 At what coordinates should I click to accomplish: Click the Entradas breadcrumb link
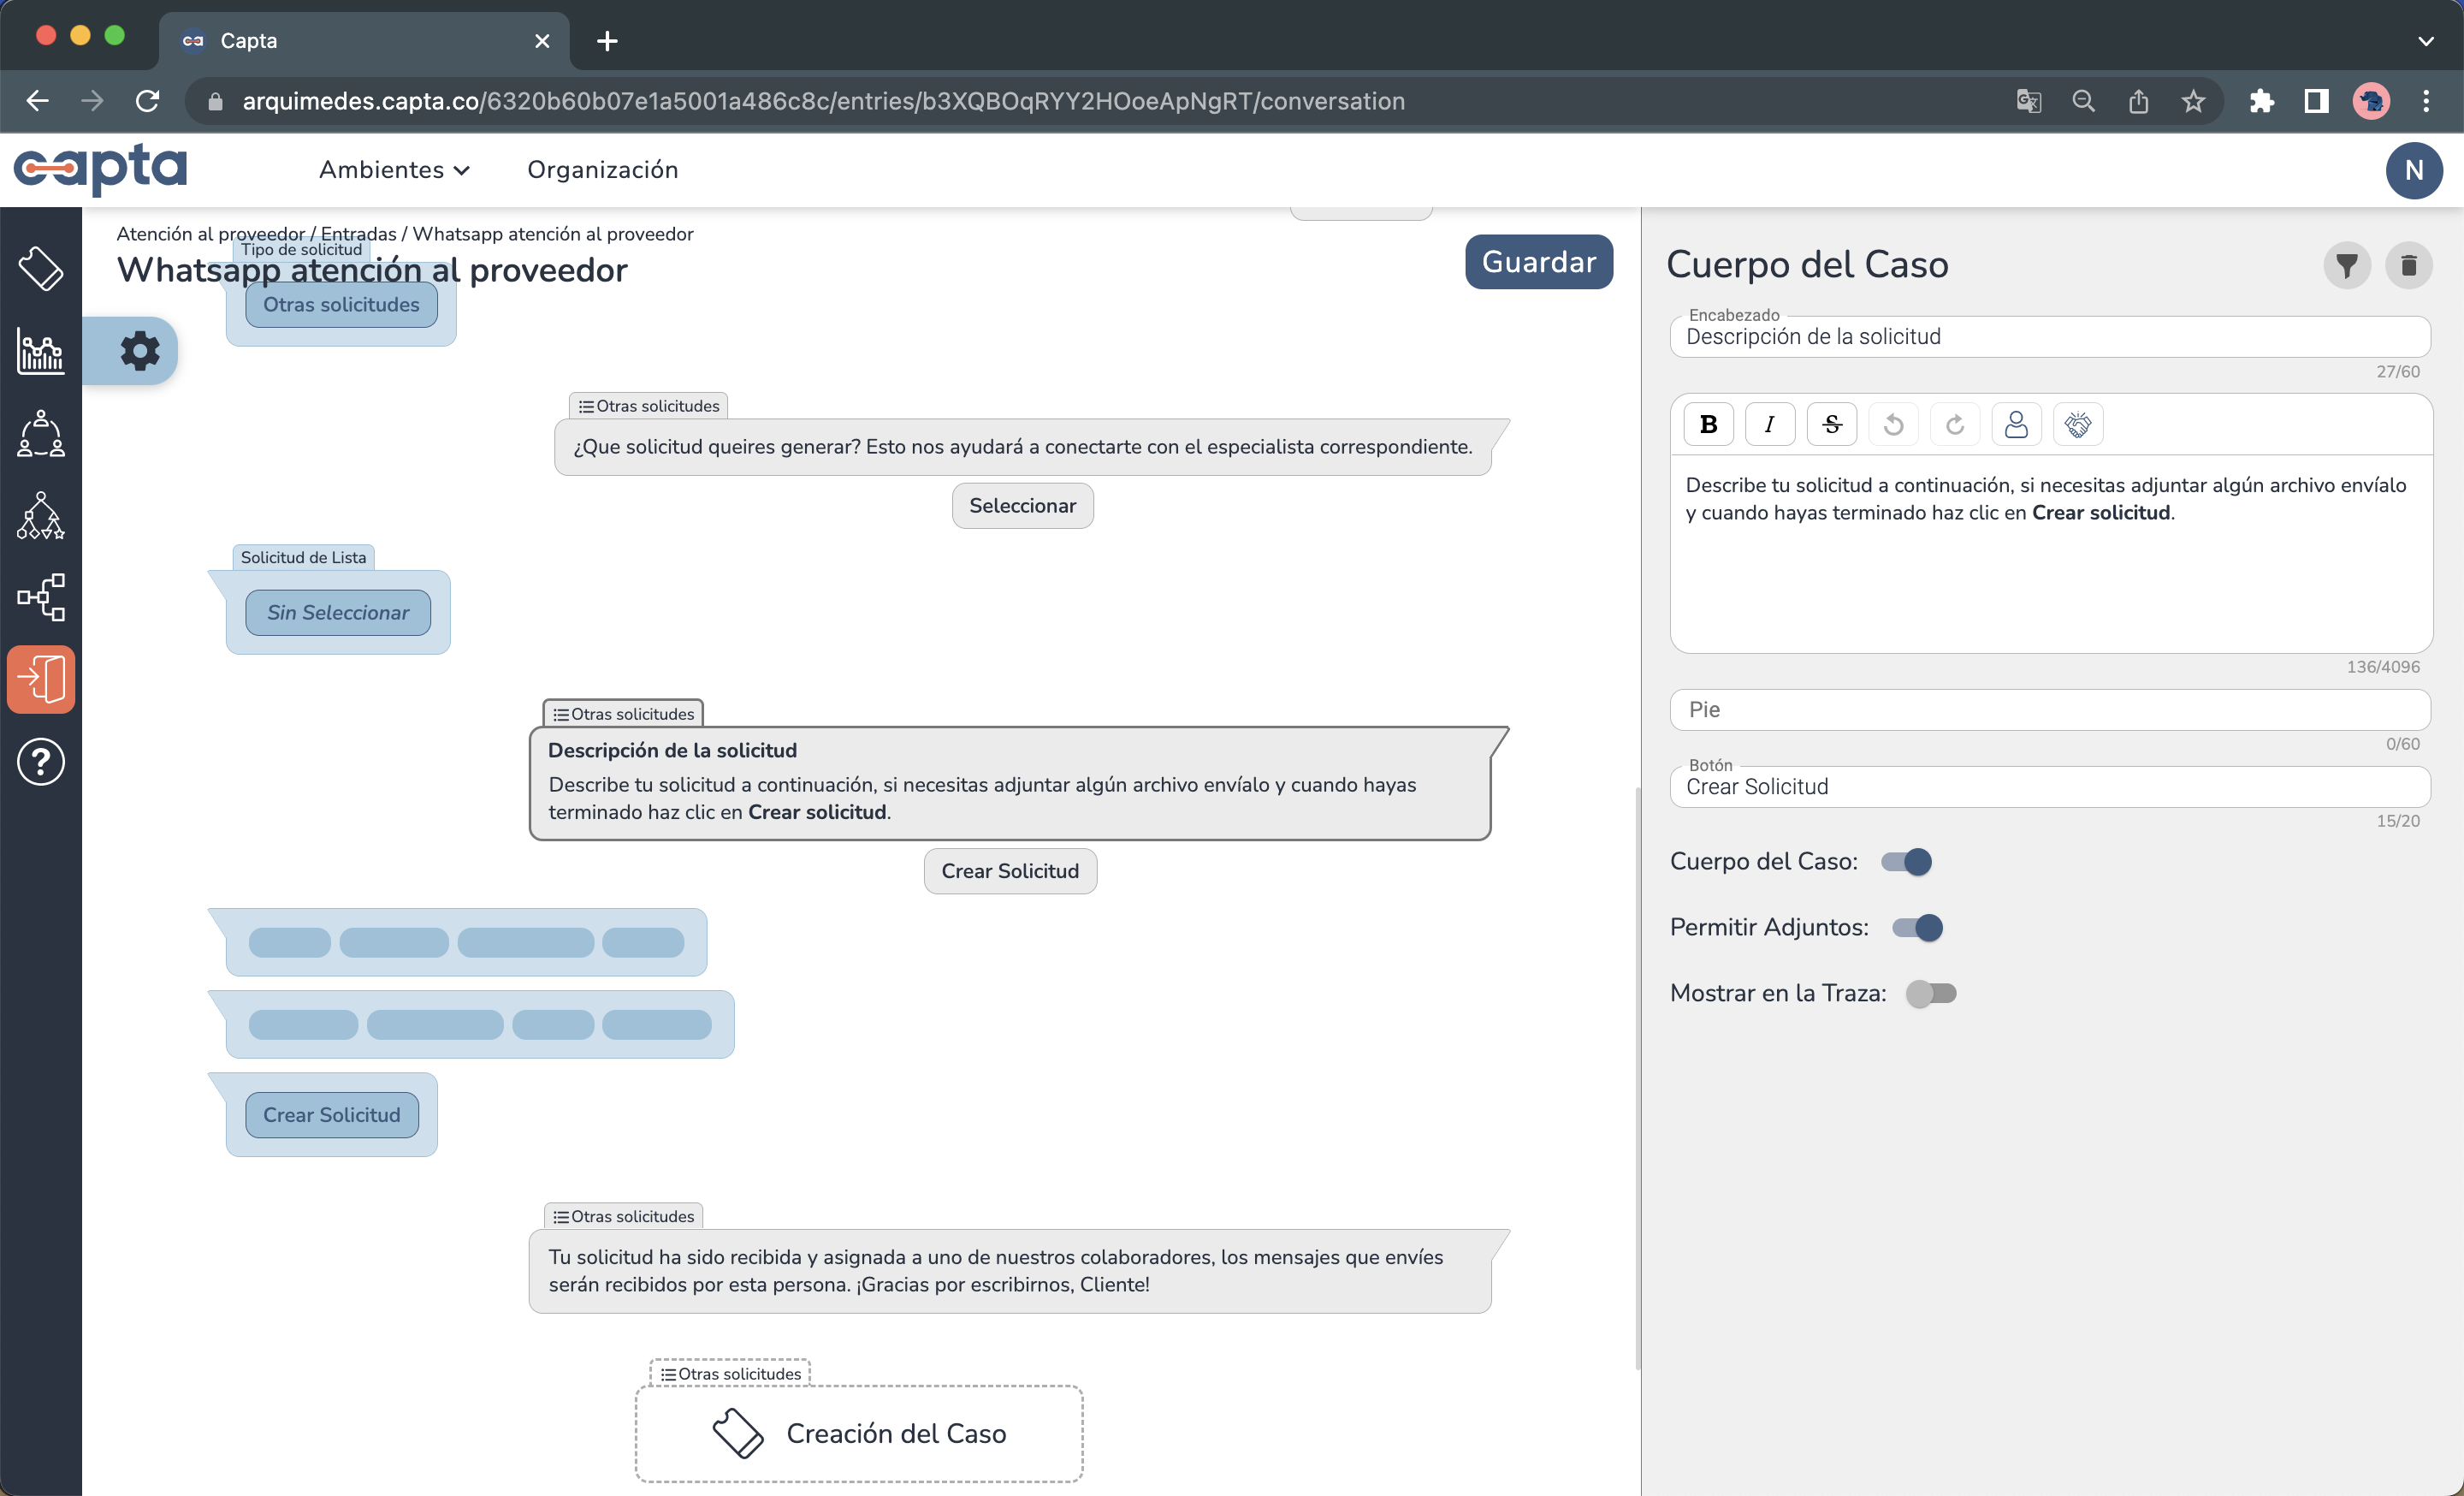(x=358, y=233)
